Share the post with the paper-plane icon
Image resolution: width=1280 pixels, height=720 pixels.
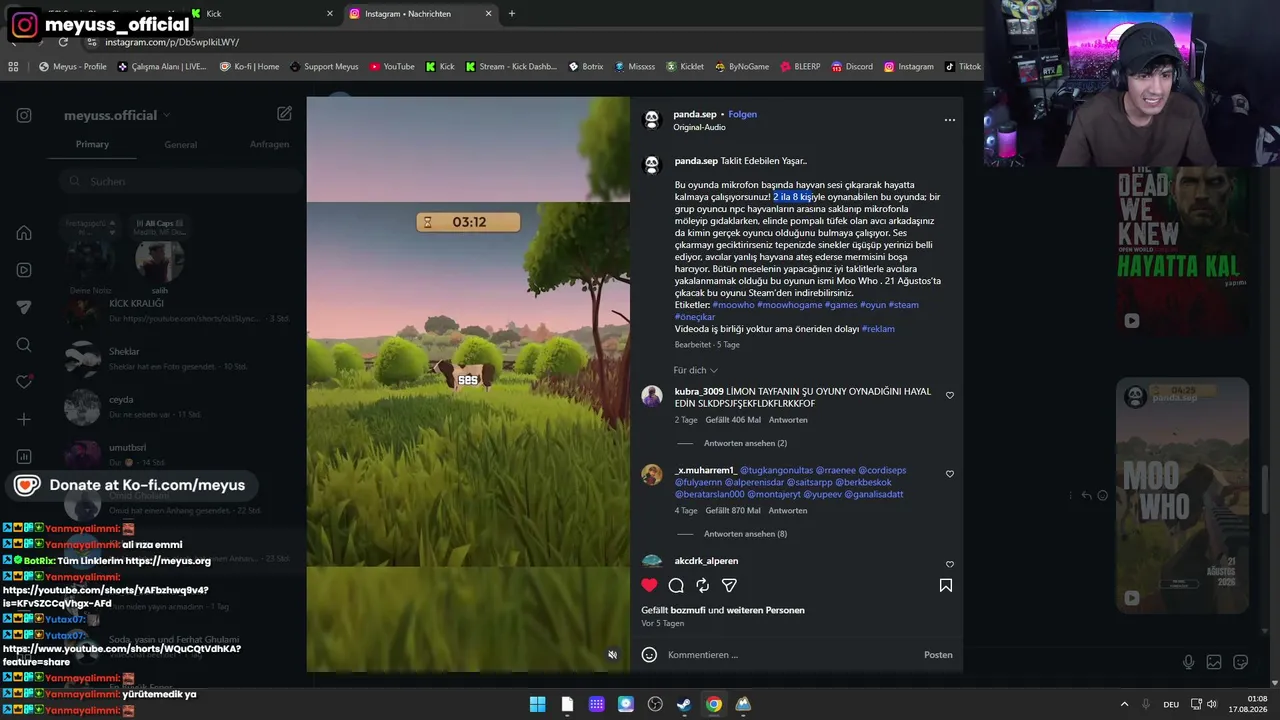coord(729,585)
